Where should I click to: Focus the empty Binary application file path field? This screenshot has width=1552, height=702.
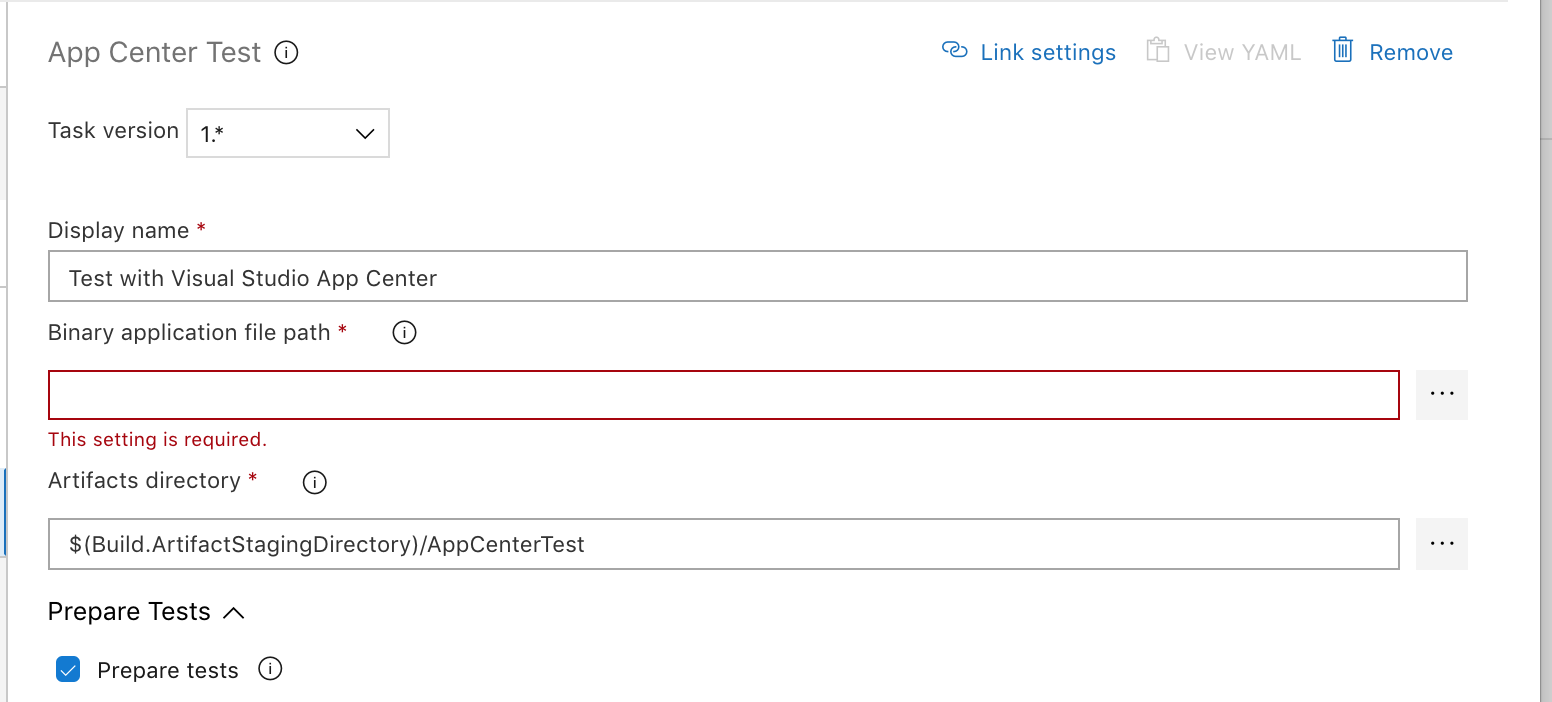724,395
